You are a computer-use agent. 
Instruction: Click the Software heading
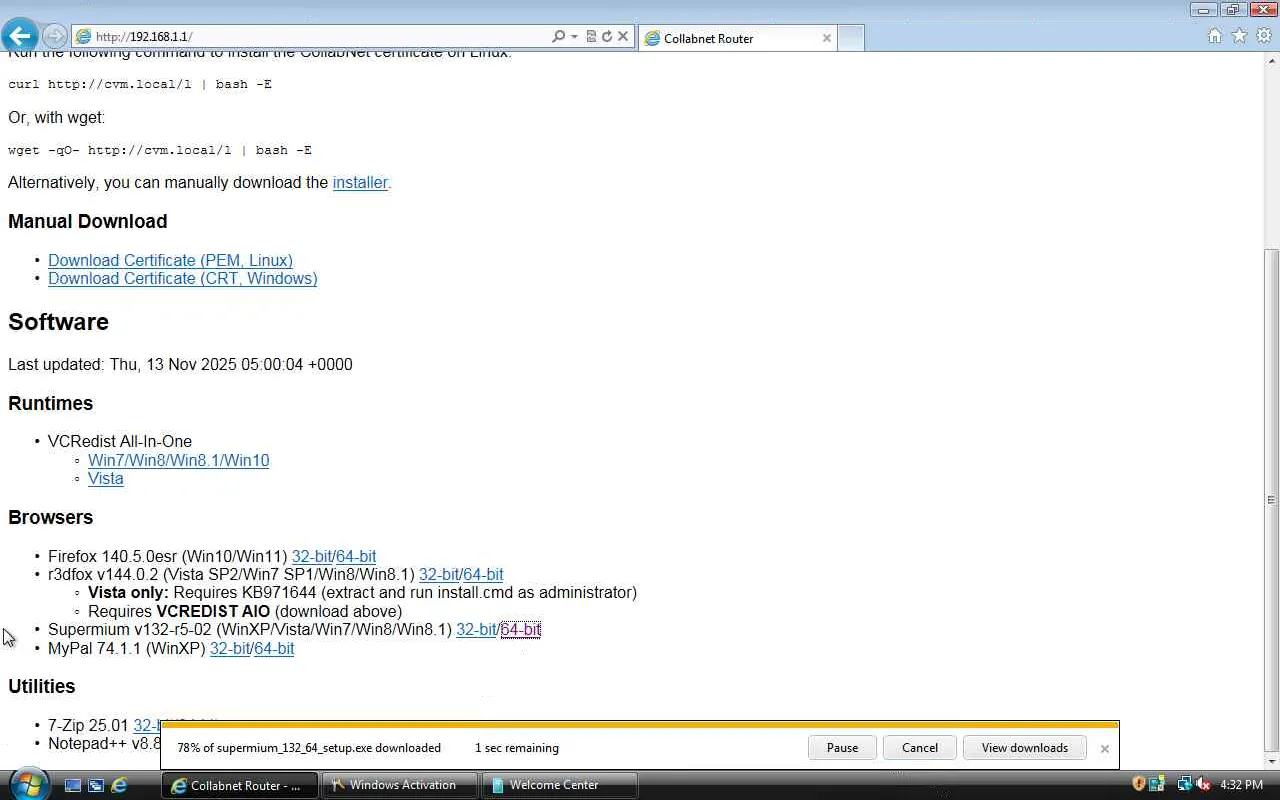pos(58,322)
